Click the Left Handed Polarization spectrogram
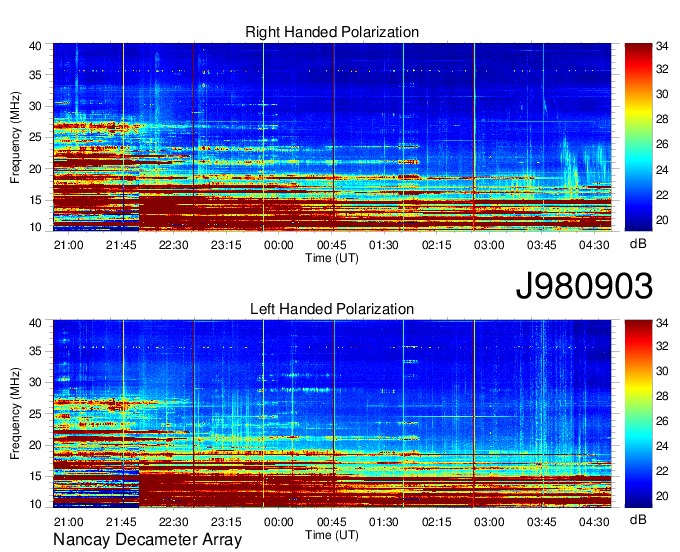This screenshot has height=552, width=680. point(332,413)
